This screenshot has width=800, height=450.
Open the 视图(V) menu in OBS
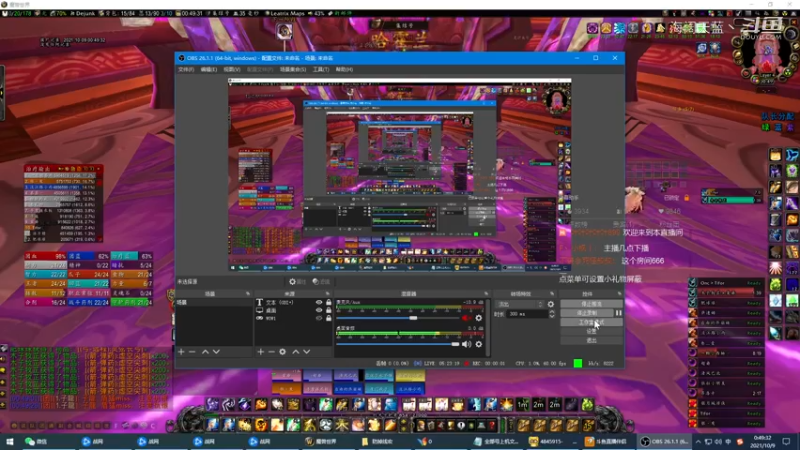(231, 69)
